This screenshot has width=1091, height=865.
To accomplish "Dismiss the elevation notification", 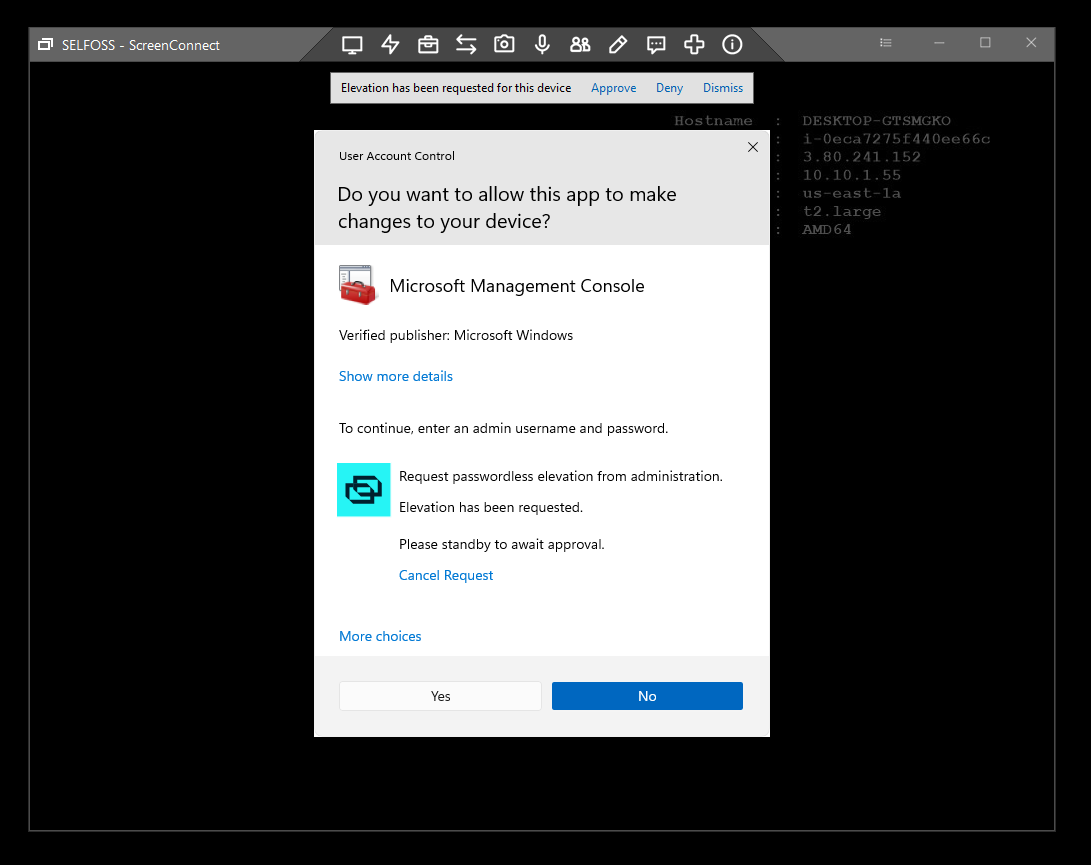I will click(723, 88).
